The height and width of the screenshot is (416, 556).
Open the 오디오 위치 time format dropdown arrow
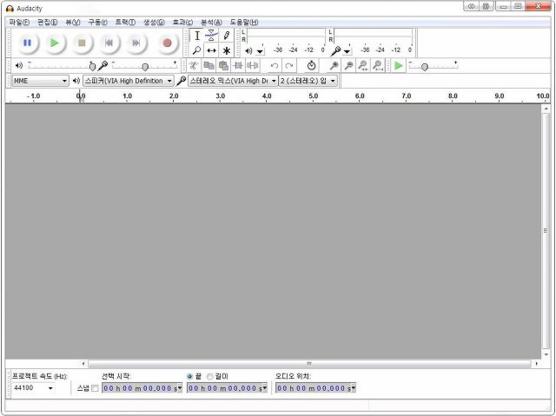[x=353, y=388]
